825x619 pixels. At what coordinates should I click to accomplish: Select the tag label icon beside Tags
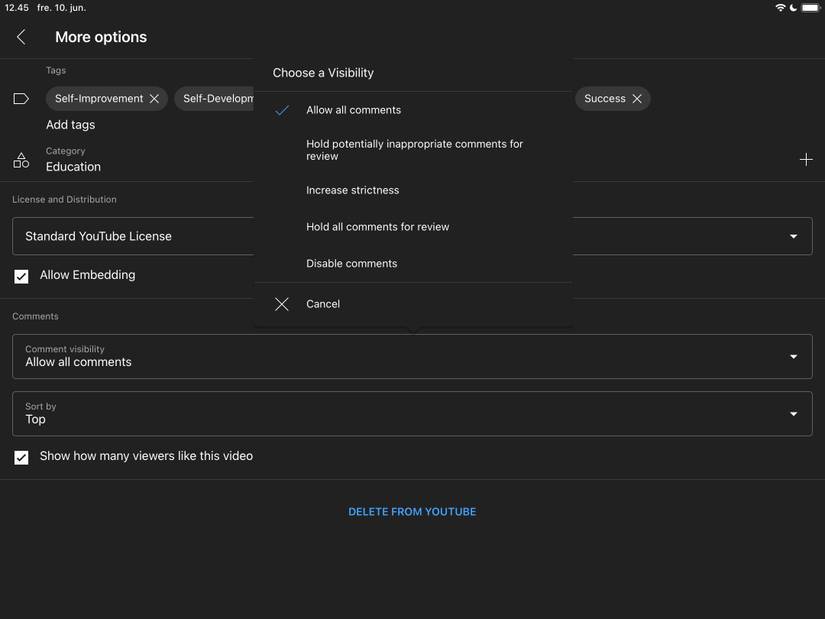[x=20, y=97]
